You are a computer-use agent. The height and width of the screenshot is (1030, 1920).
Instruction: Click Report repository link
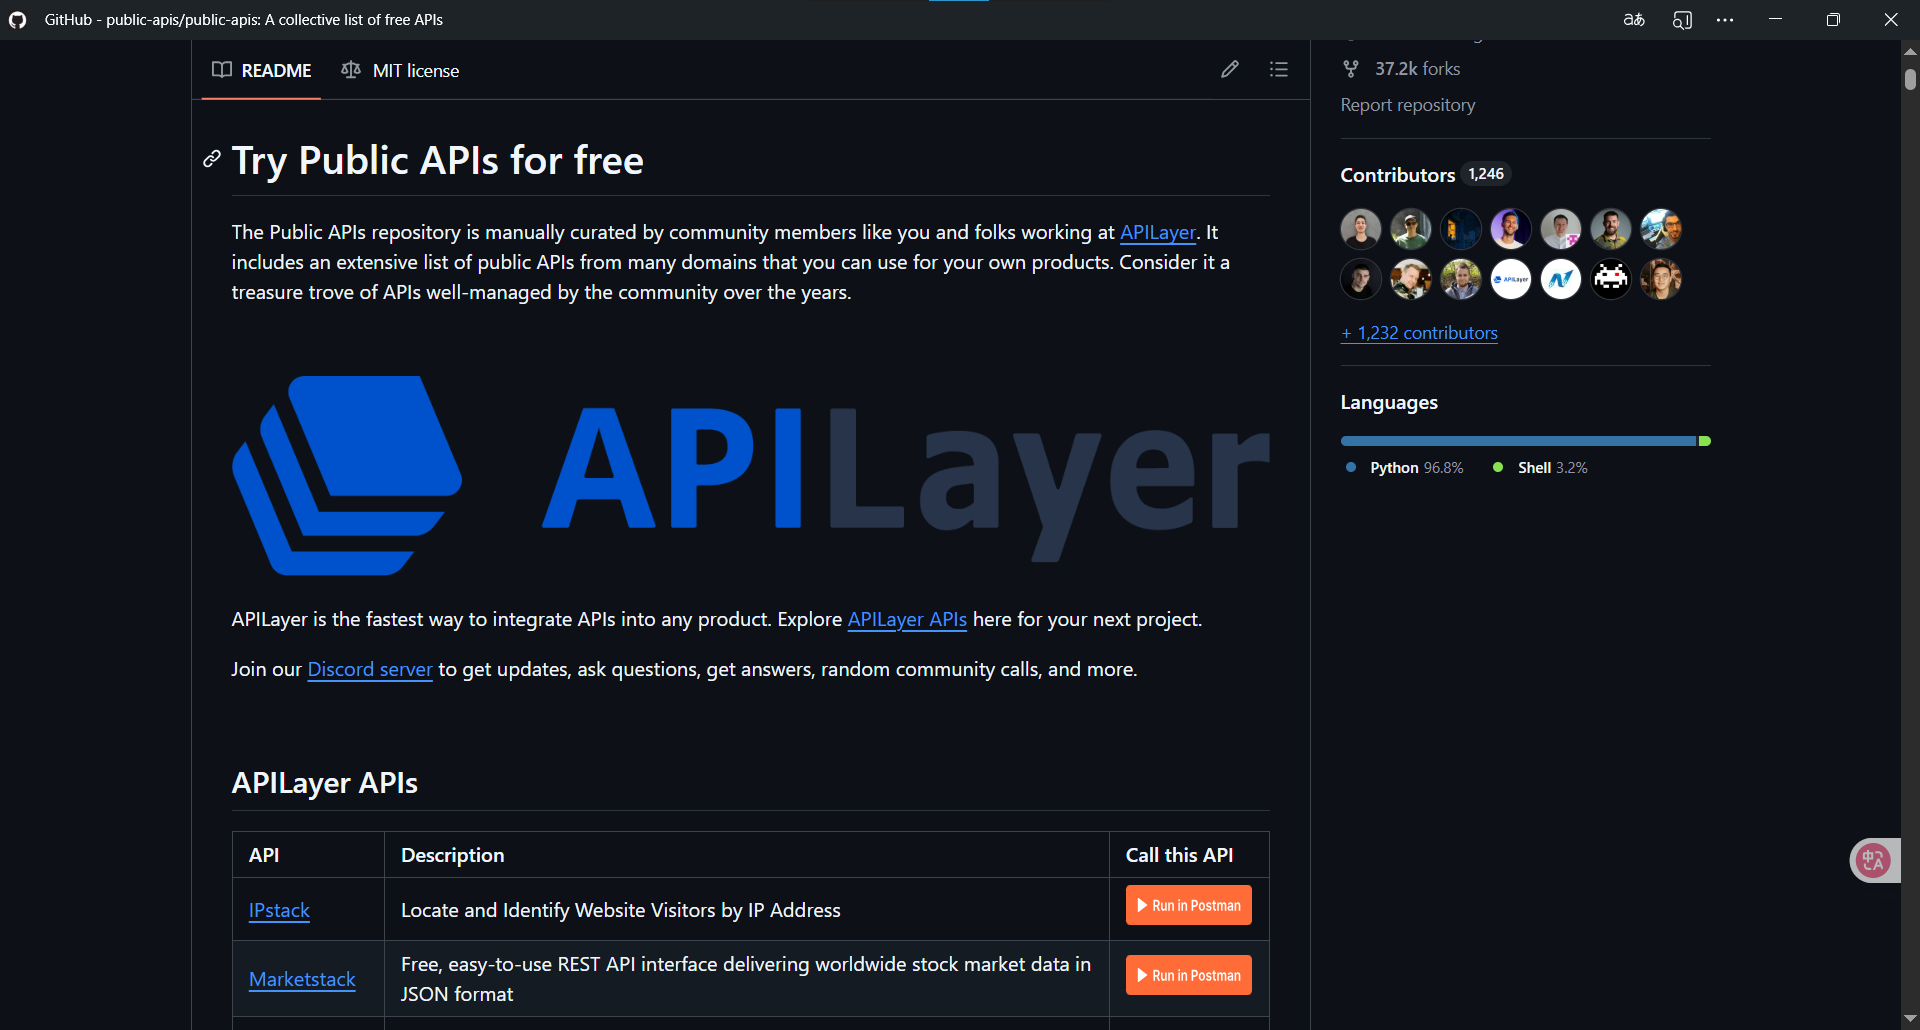[x=1407, y=105]
